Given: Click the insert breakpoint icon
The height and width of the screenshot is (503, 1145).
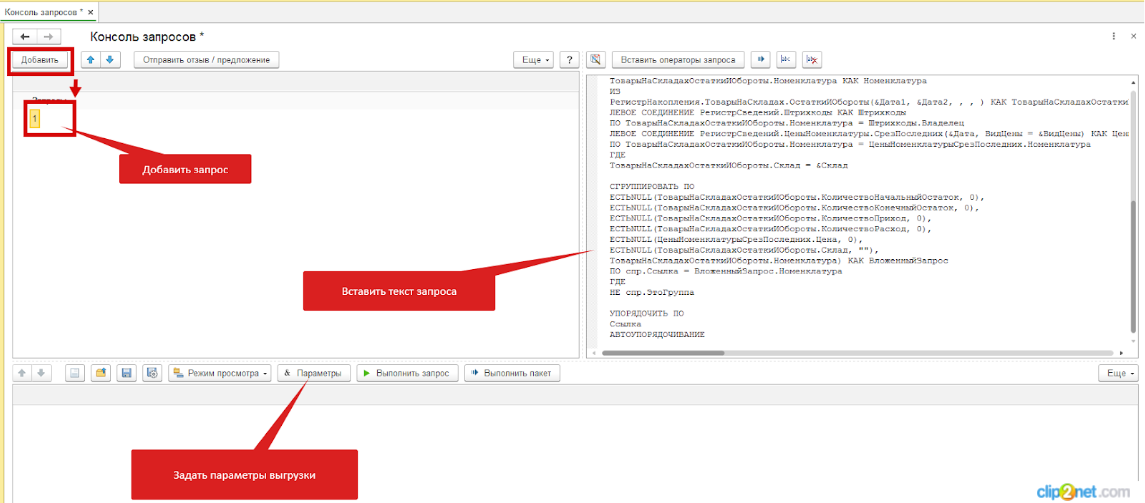Looking at the screenshot, I should tap(786, 60).
